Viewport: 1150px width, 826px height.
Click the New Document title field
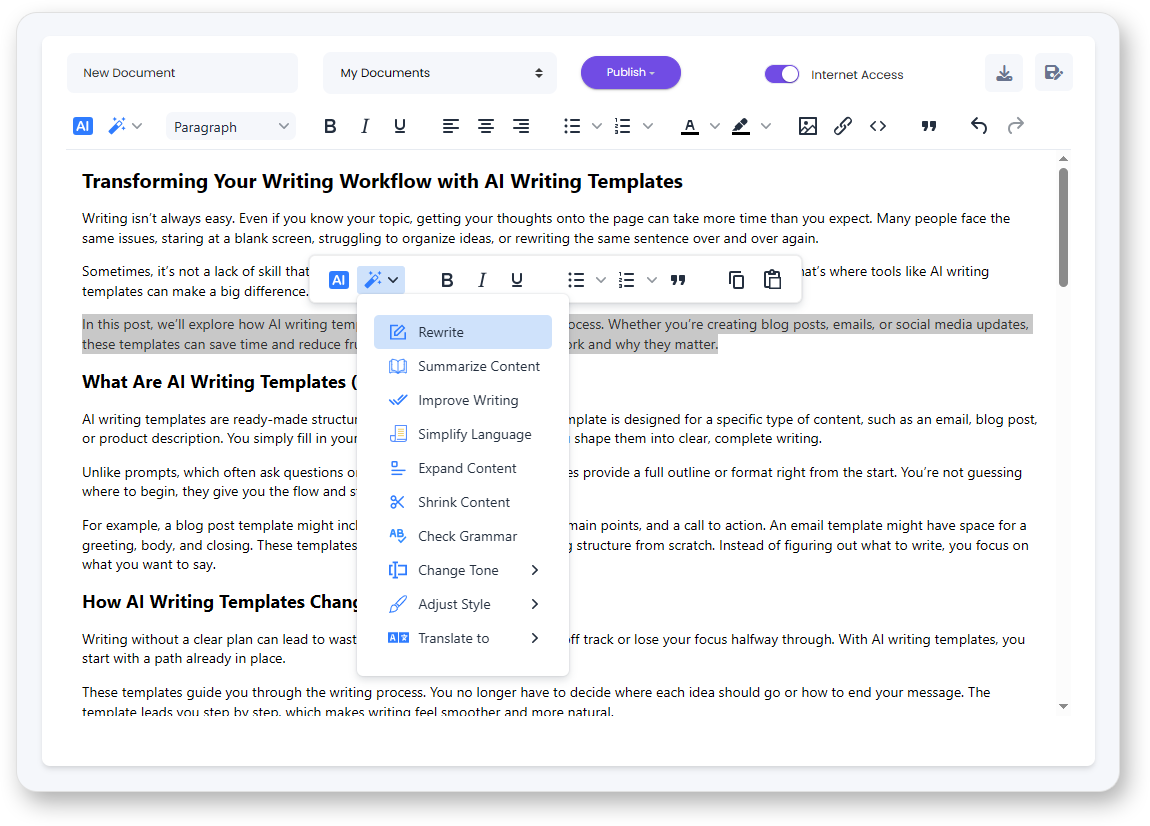pos(182,72)
